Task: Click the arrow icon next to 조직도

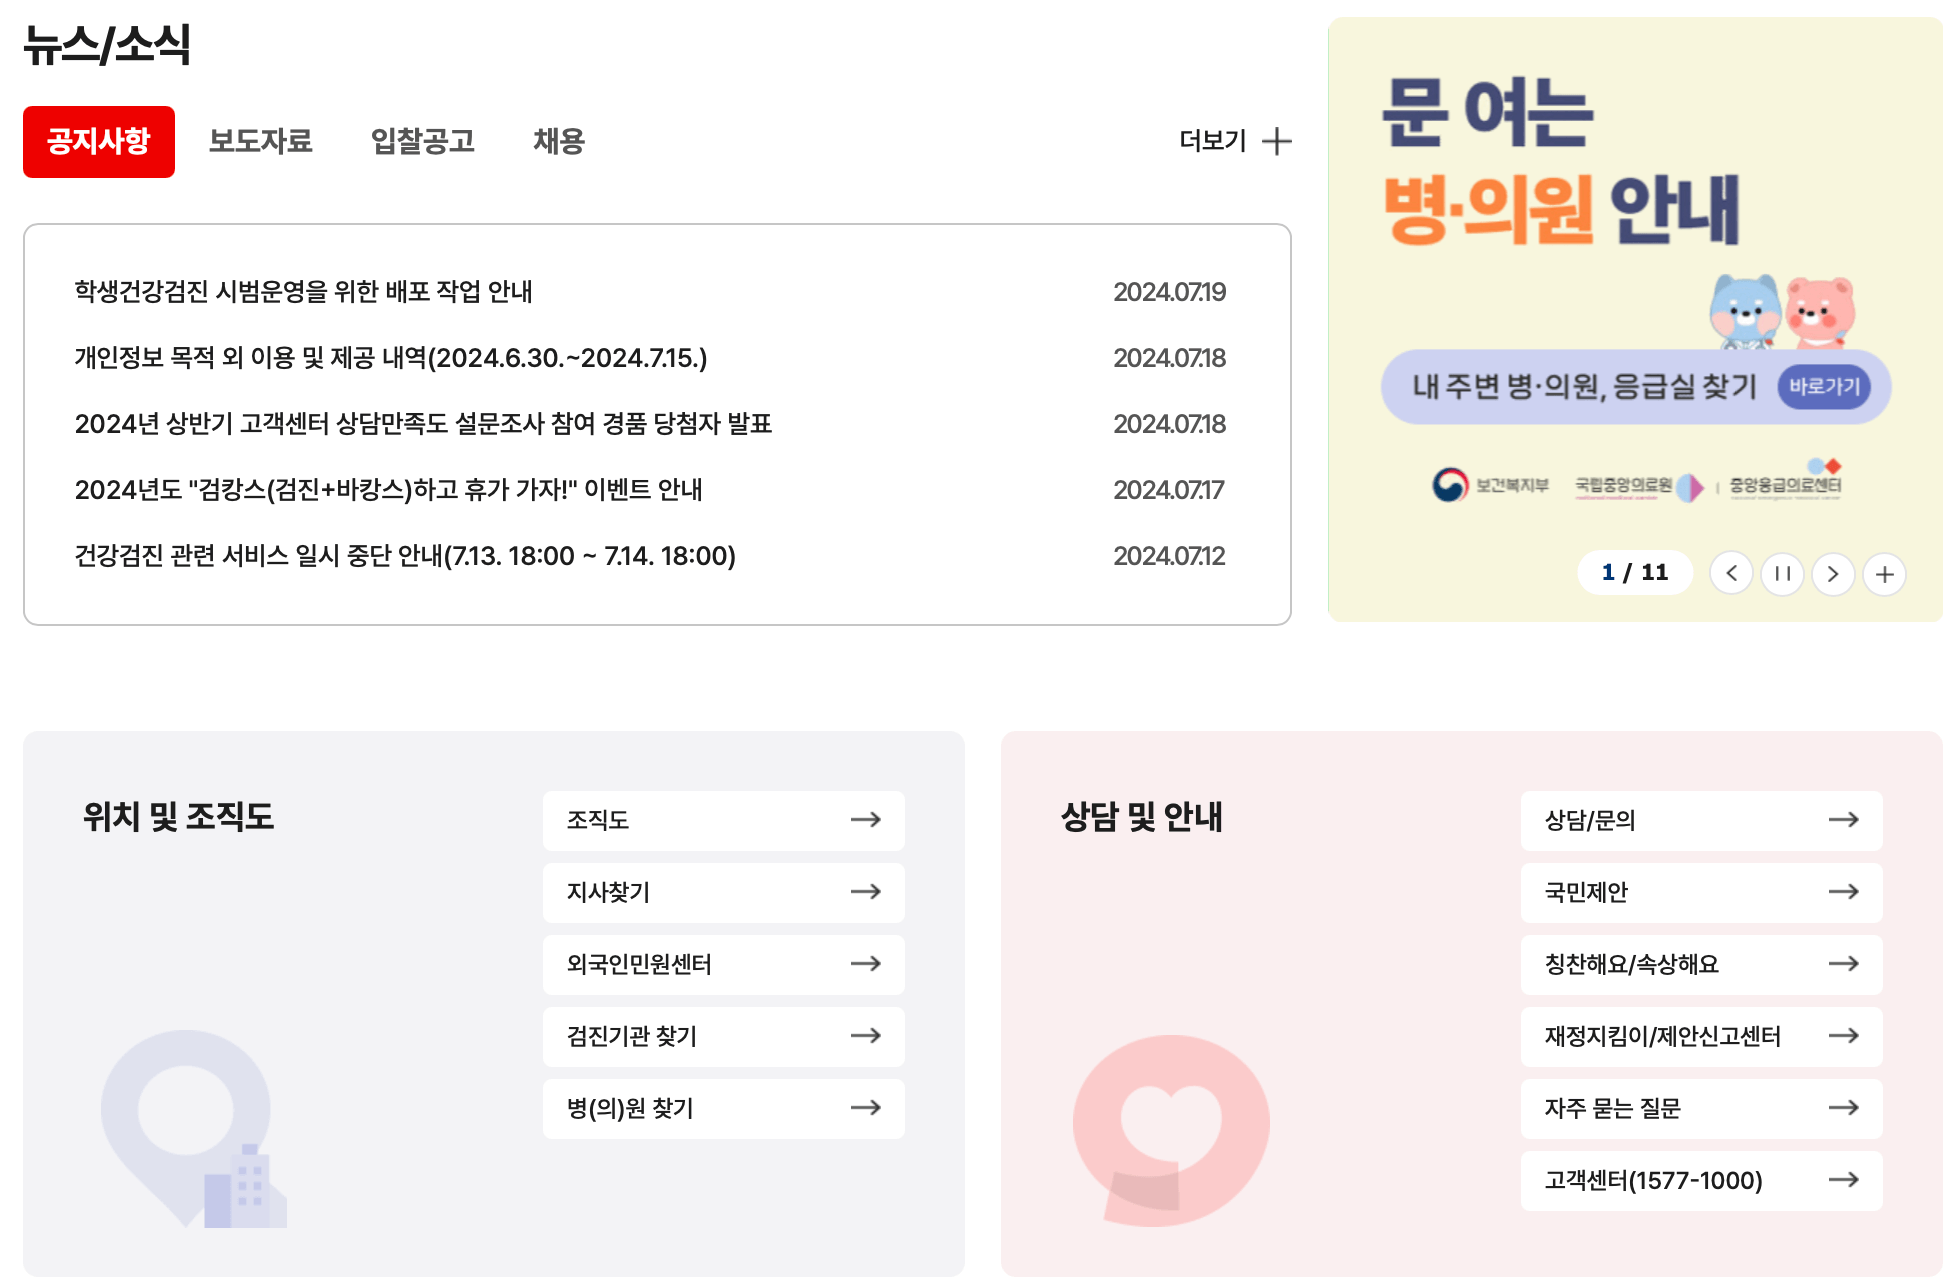Action: click(866, 820)
